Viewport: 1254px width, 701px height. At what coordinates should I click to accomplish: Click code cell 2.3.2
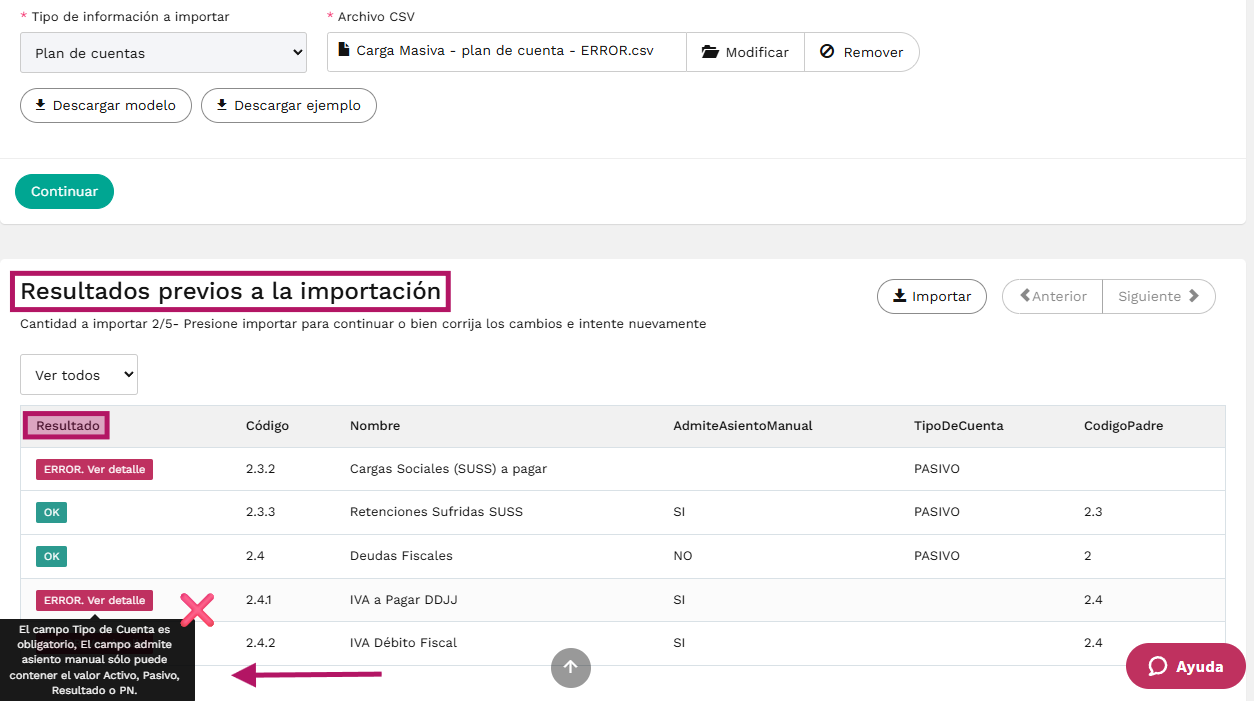coord(260,469)
